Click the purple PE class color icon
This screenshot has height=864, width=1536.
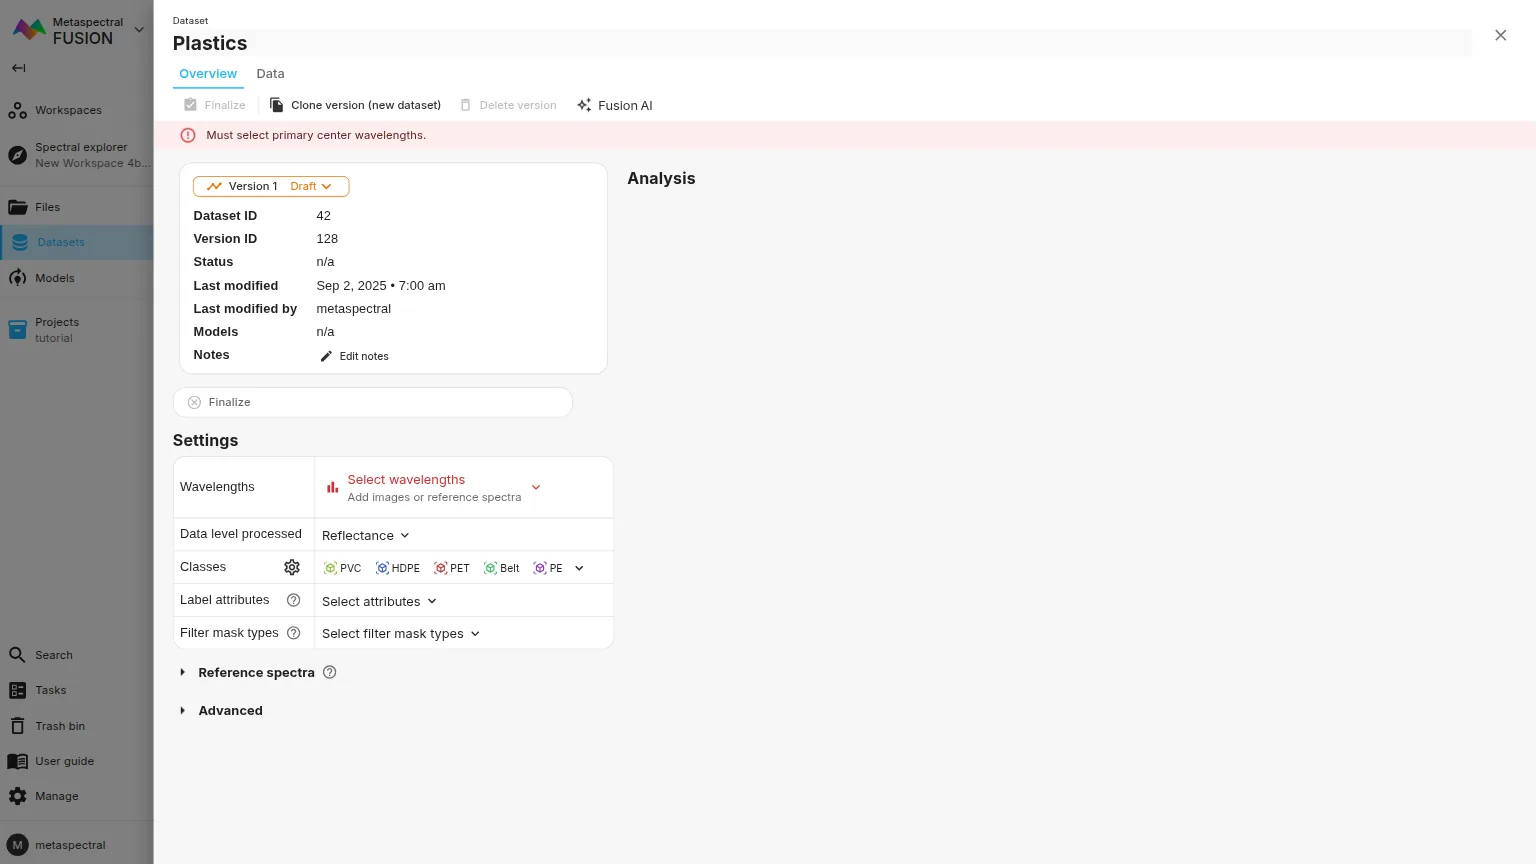[x=540, y=568]
